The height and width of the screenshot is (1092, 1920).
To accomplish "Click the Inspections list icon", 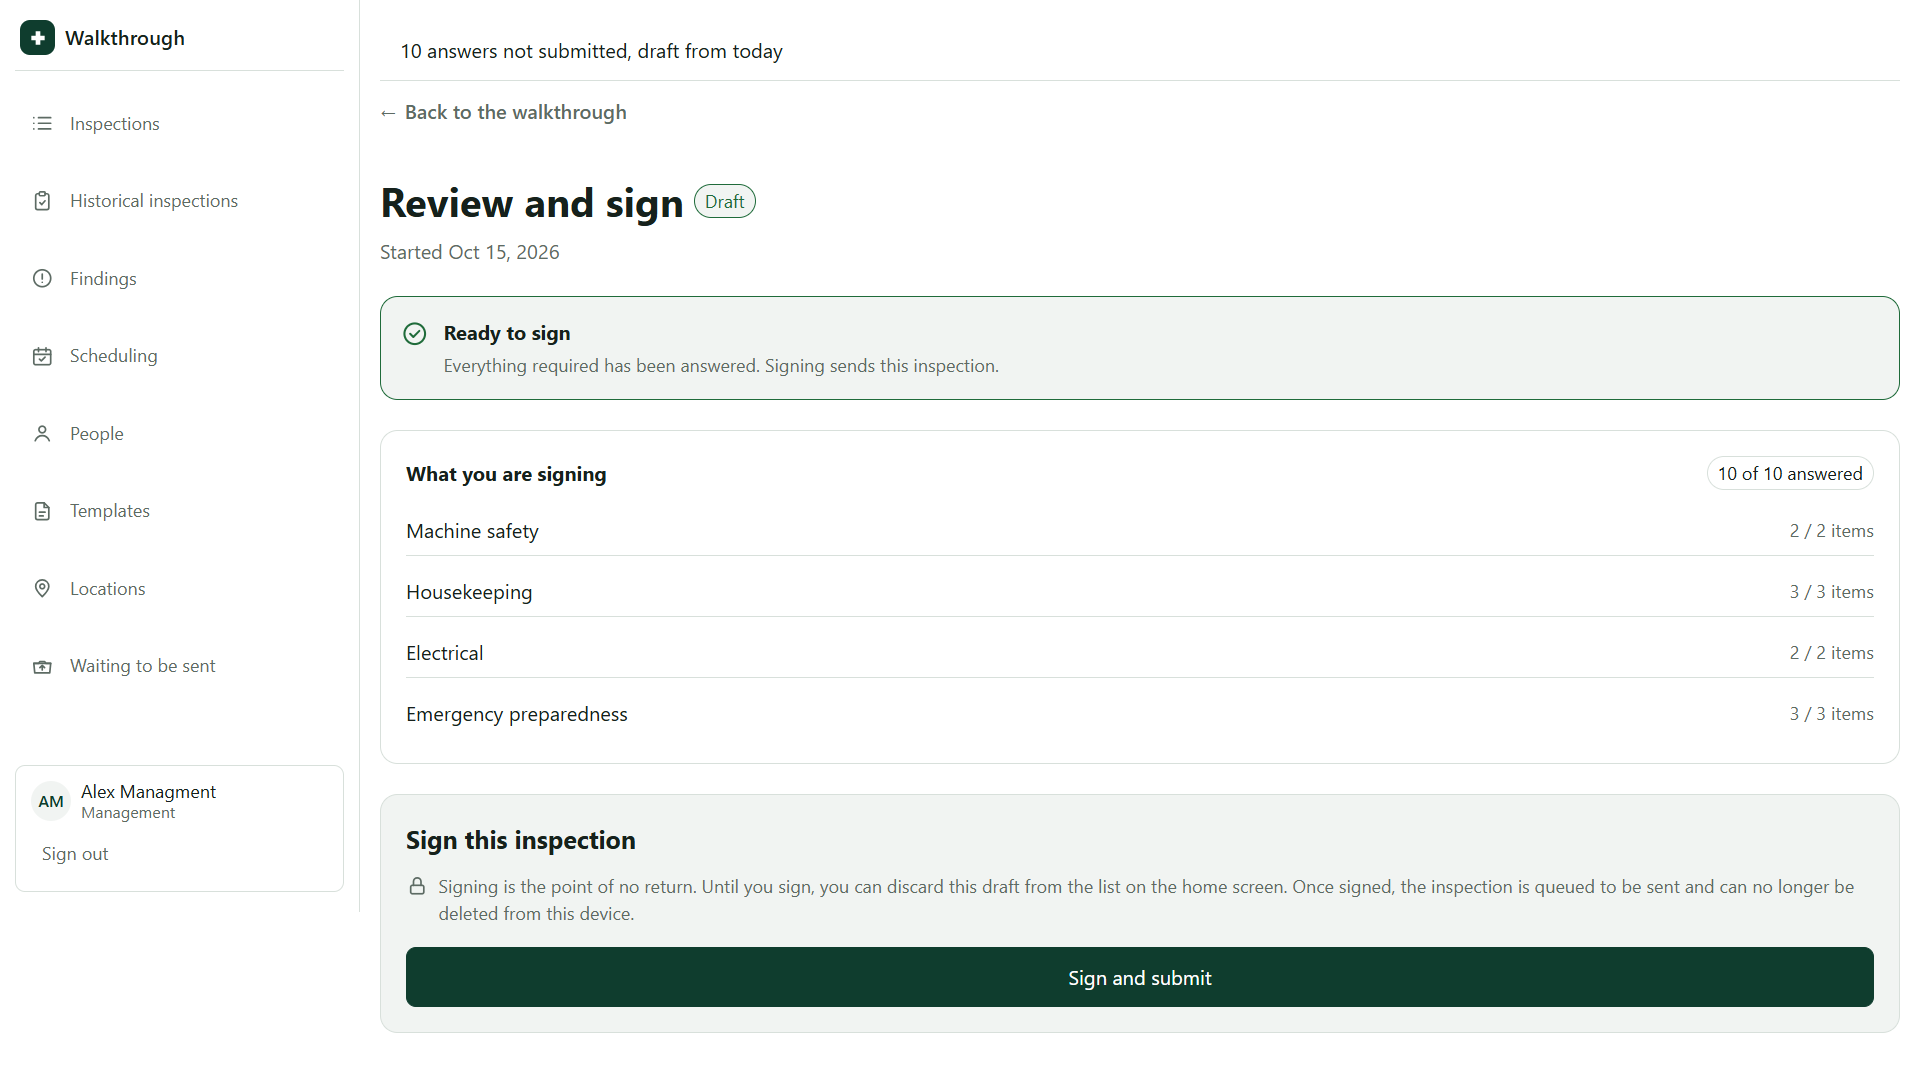I will (42, 124).
